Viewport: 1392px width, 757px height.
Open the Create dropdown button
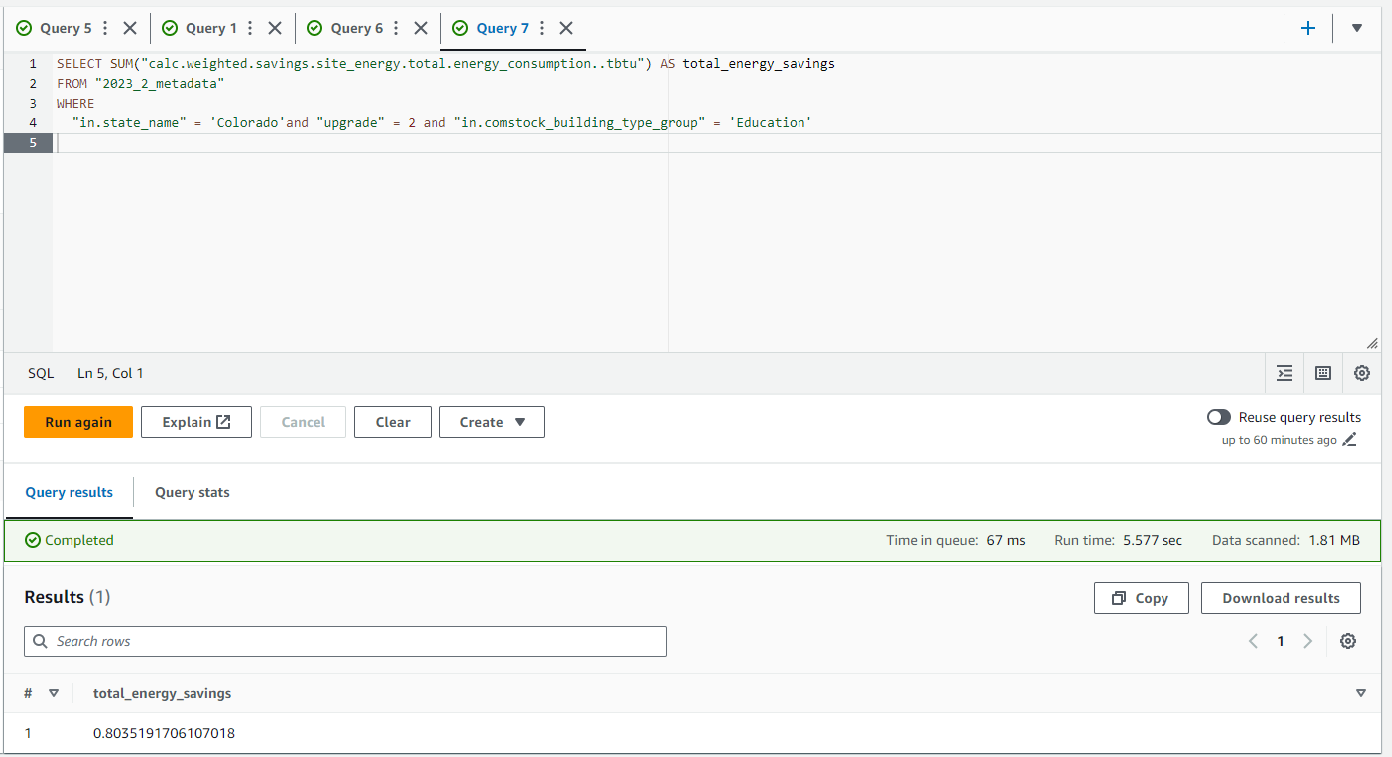[x=491, y=422]
